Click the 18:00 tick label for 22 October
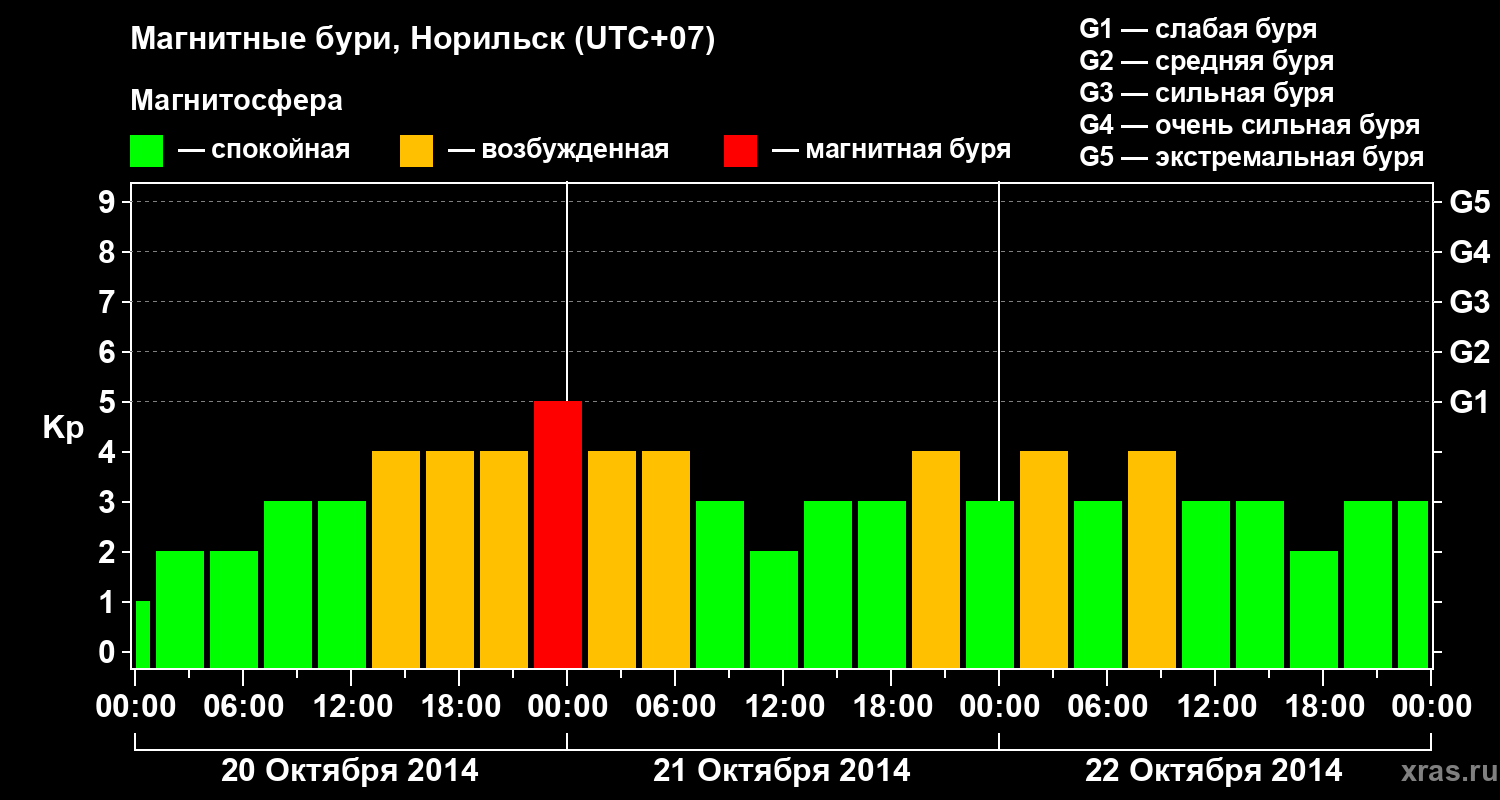The image size is (1500, 800). pyautogui.click(x=1323, y=706)
